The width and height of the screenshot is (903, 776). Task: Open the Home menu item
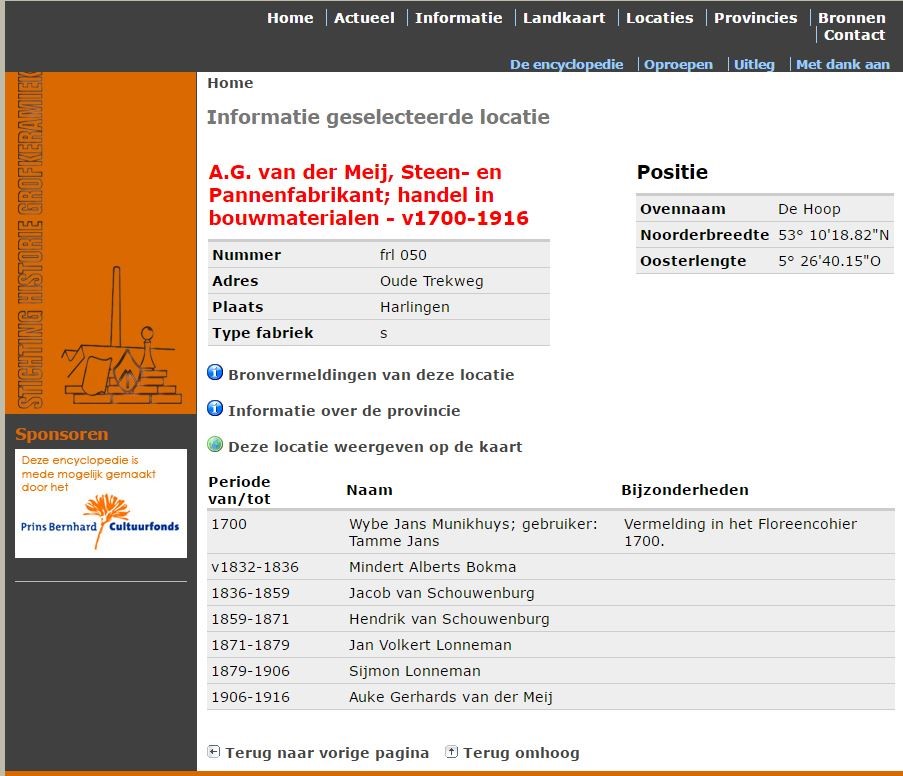(x=290, y=18)
